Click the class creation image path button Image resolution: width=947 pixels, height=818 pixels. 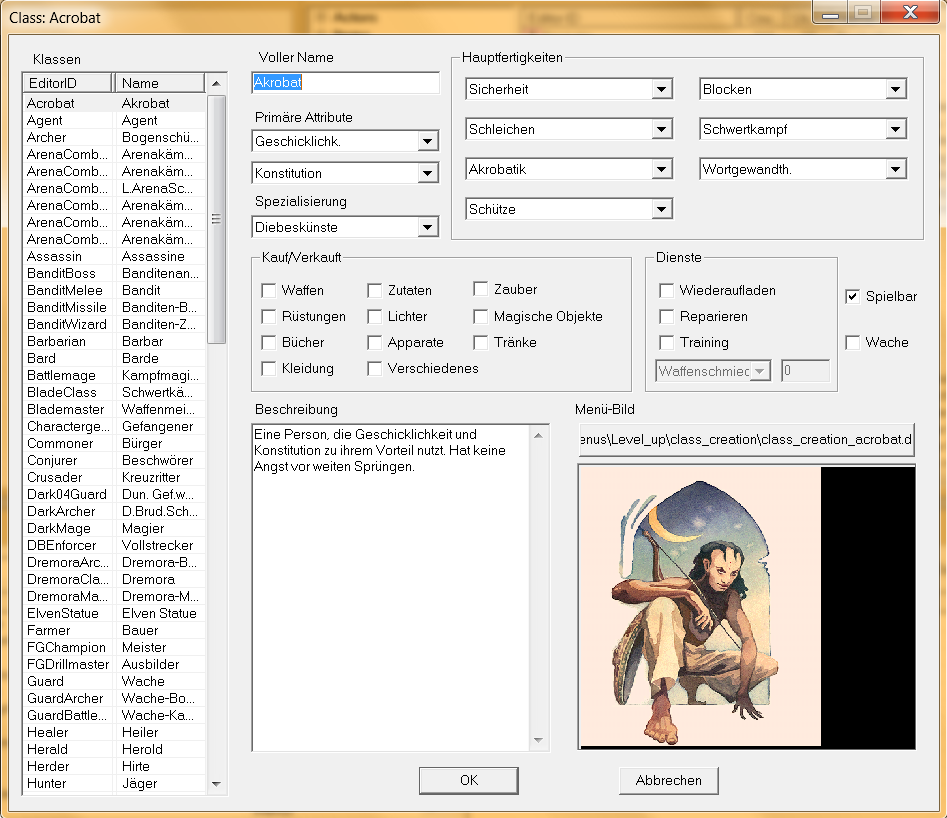click(x=746, y=439)
